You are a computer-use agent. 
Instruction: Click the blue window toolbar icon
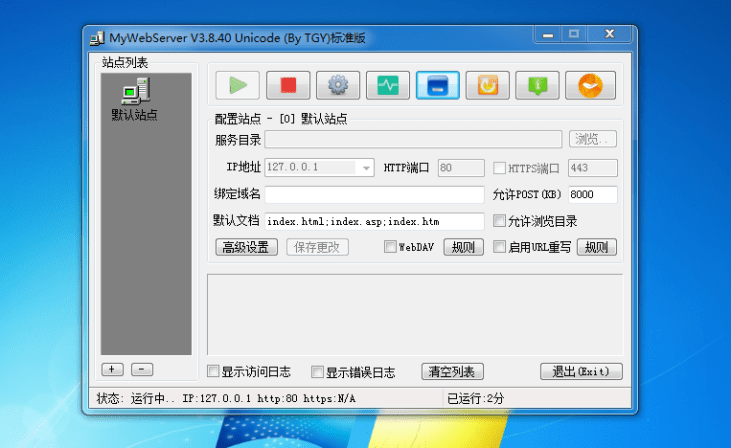pos(438,85)
